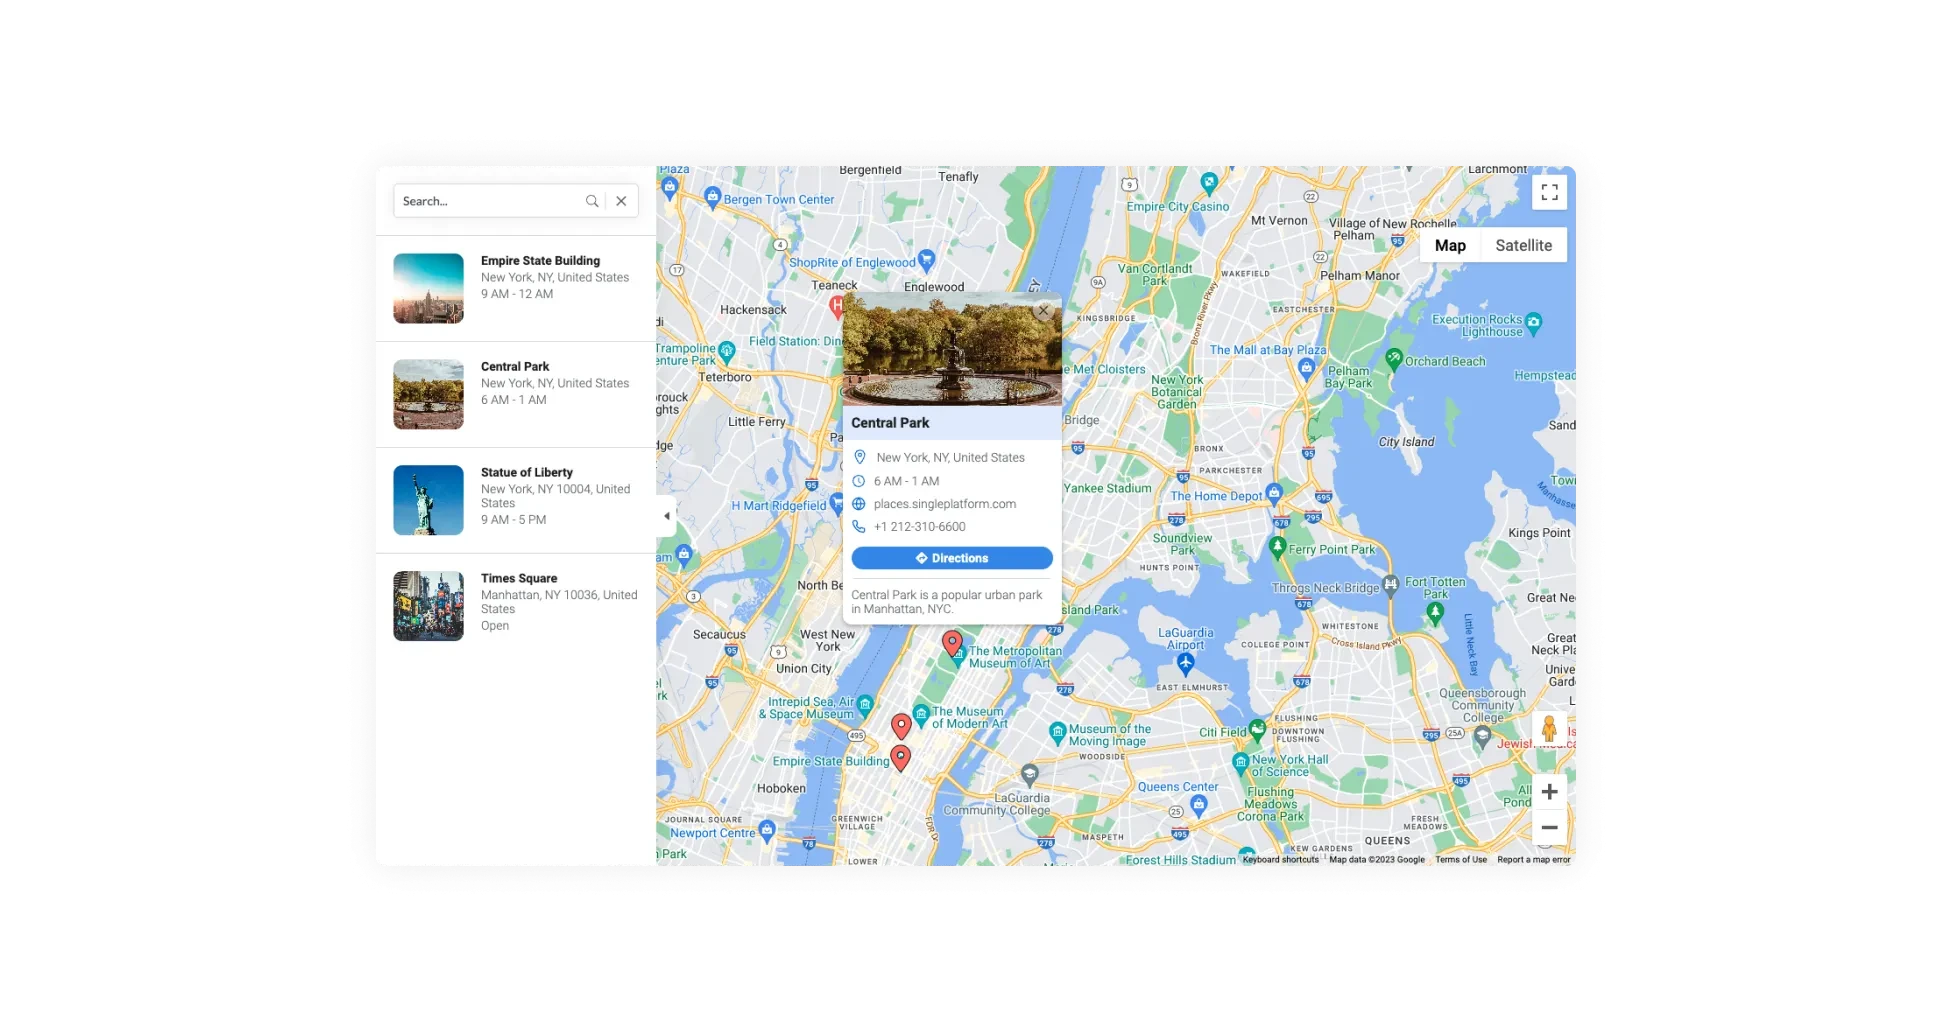Image resolution: width=1952 pixels, height=1032 pixels.
Task: Click the Orchard Beach map icon
Action: 1394,357
